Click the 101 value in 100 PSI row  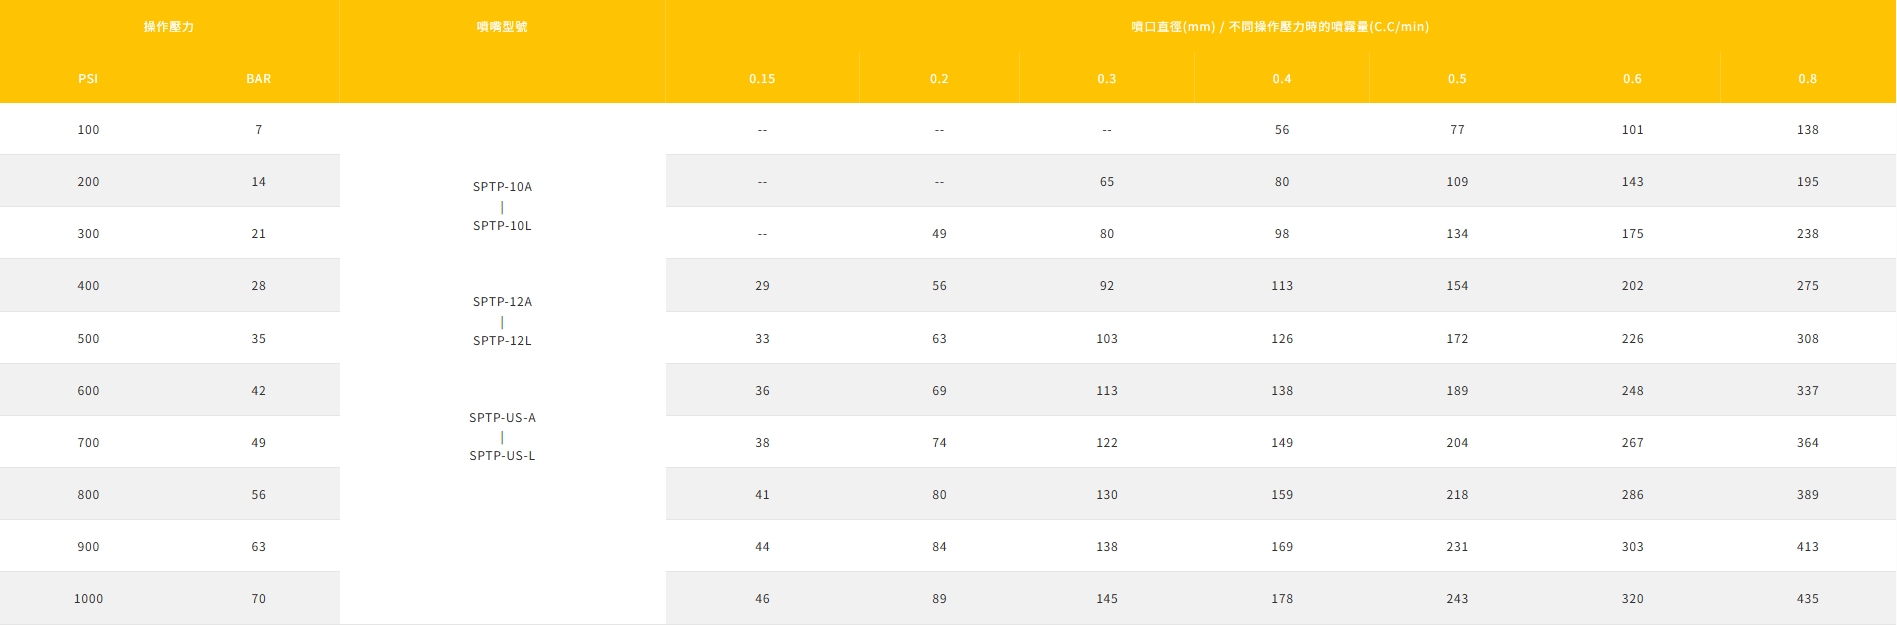click(x=1632, y=130)
